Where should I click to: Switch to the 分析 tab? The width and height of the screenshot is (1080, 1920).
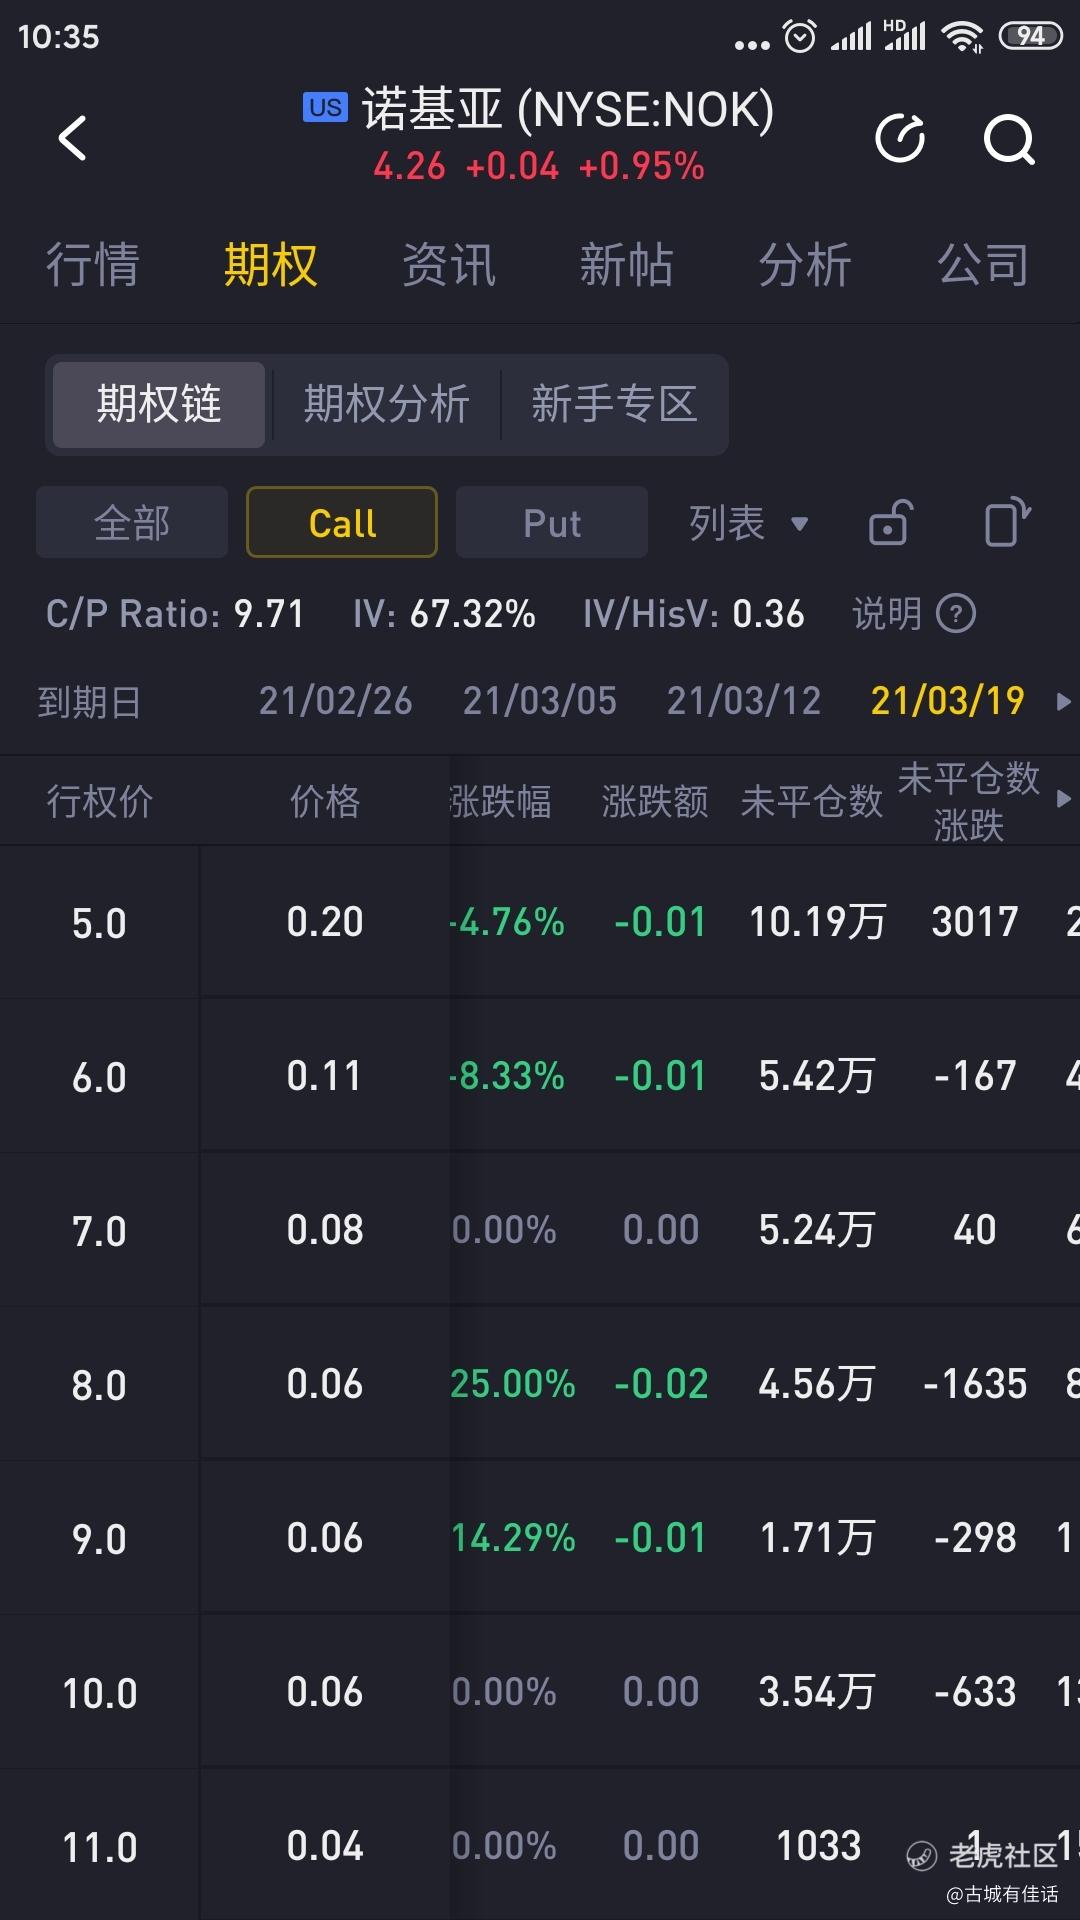(805, 265)
